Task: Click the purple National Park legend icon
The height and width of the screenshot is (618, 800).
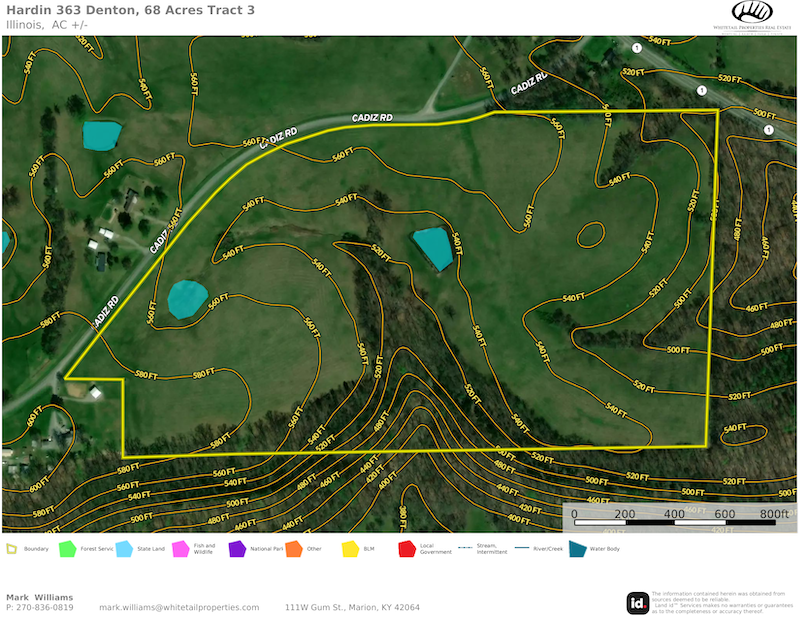Action: point(237,548)
